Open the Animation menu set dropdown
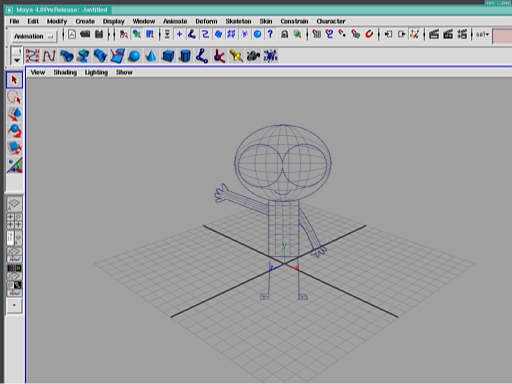 click(x=34, y=36)
